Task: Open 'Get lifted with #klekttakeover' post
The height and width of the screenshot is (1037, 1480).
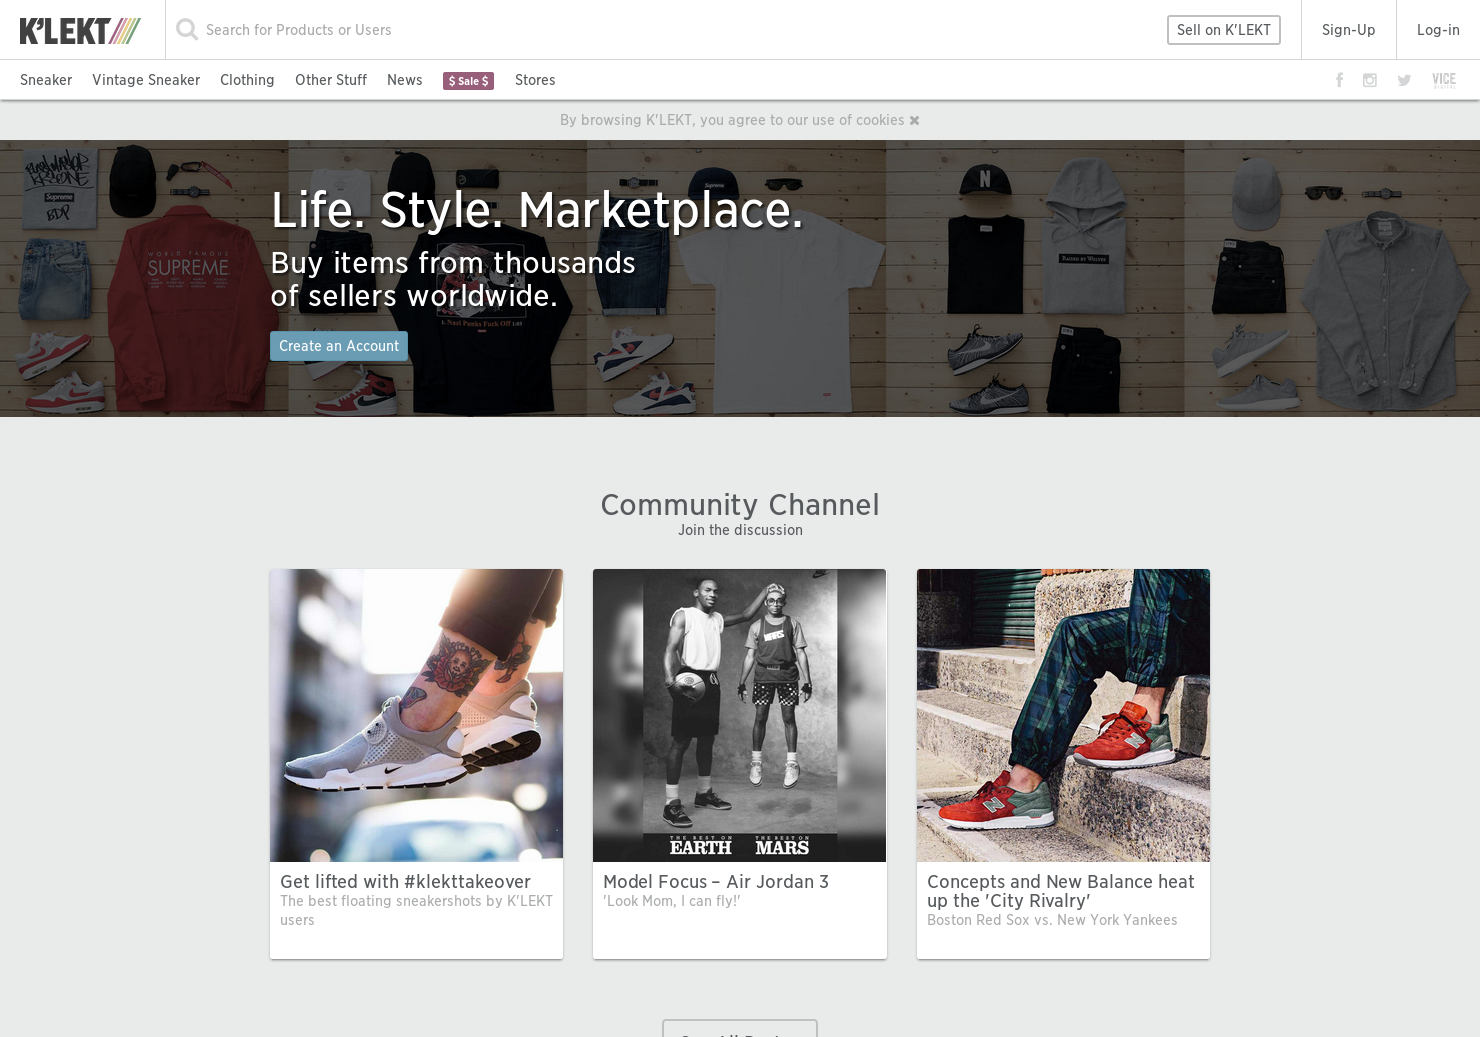Action: [405, 882]
